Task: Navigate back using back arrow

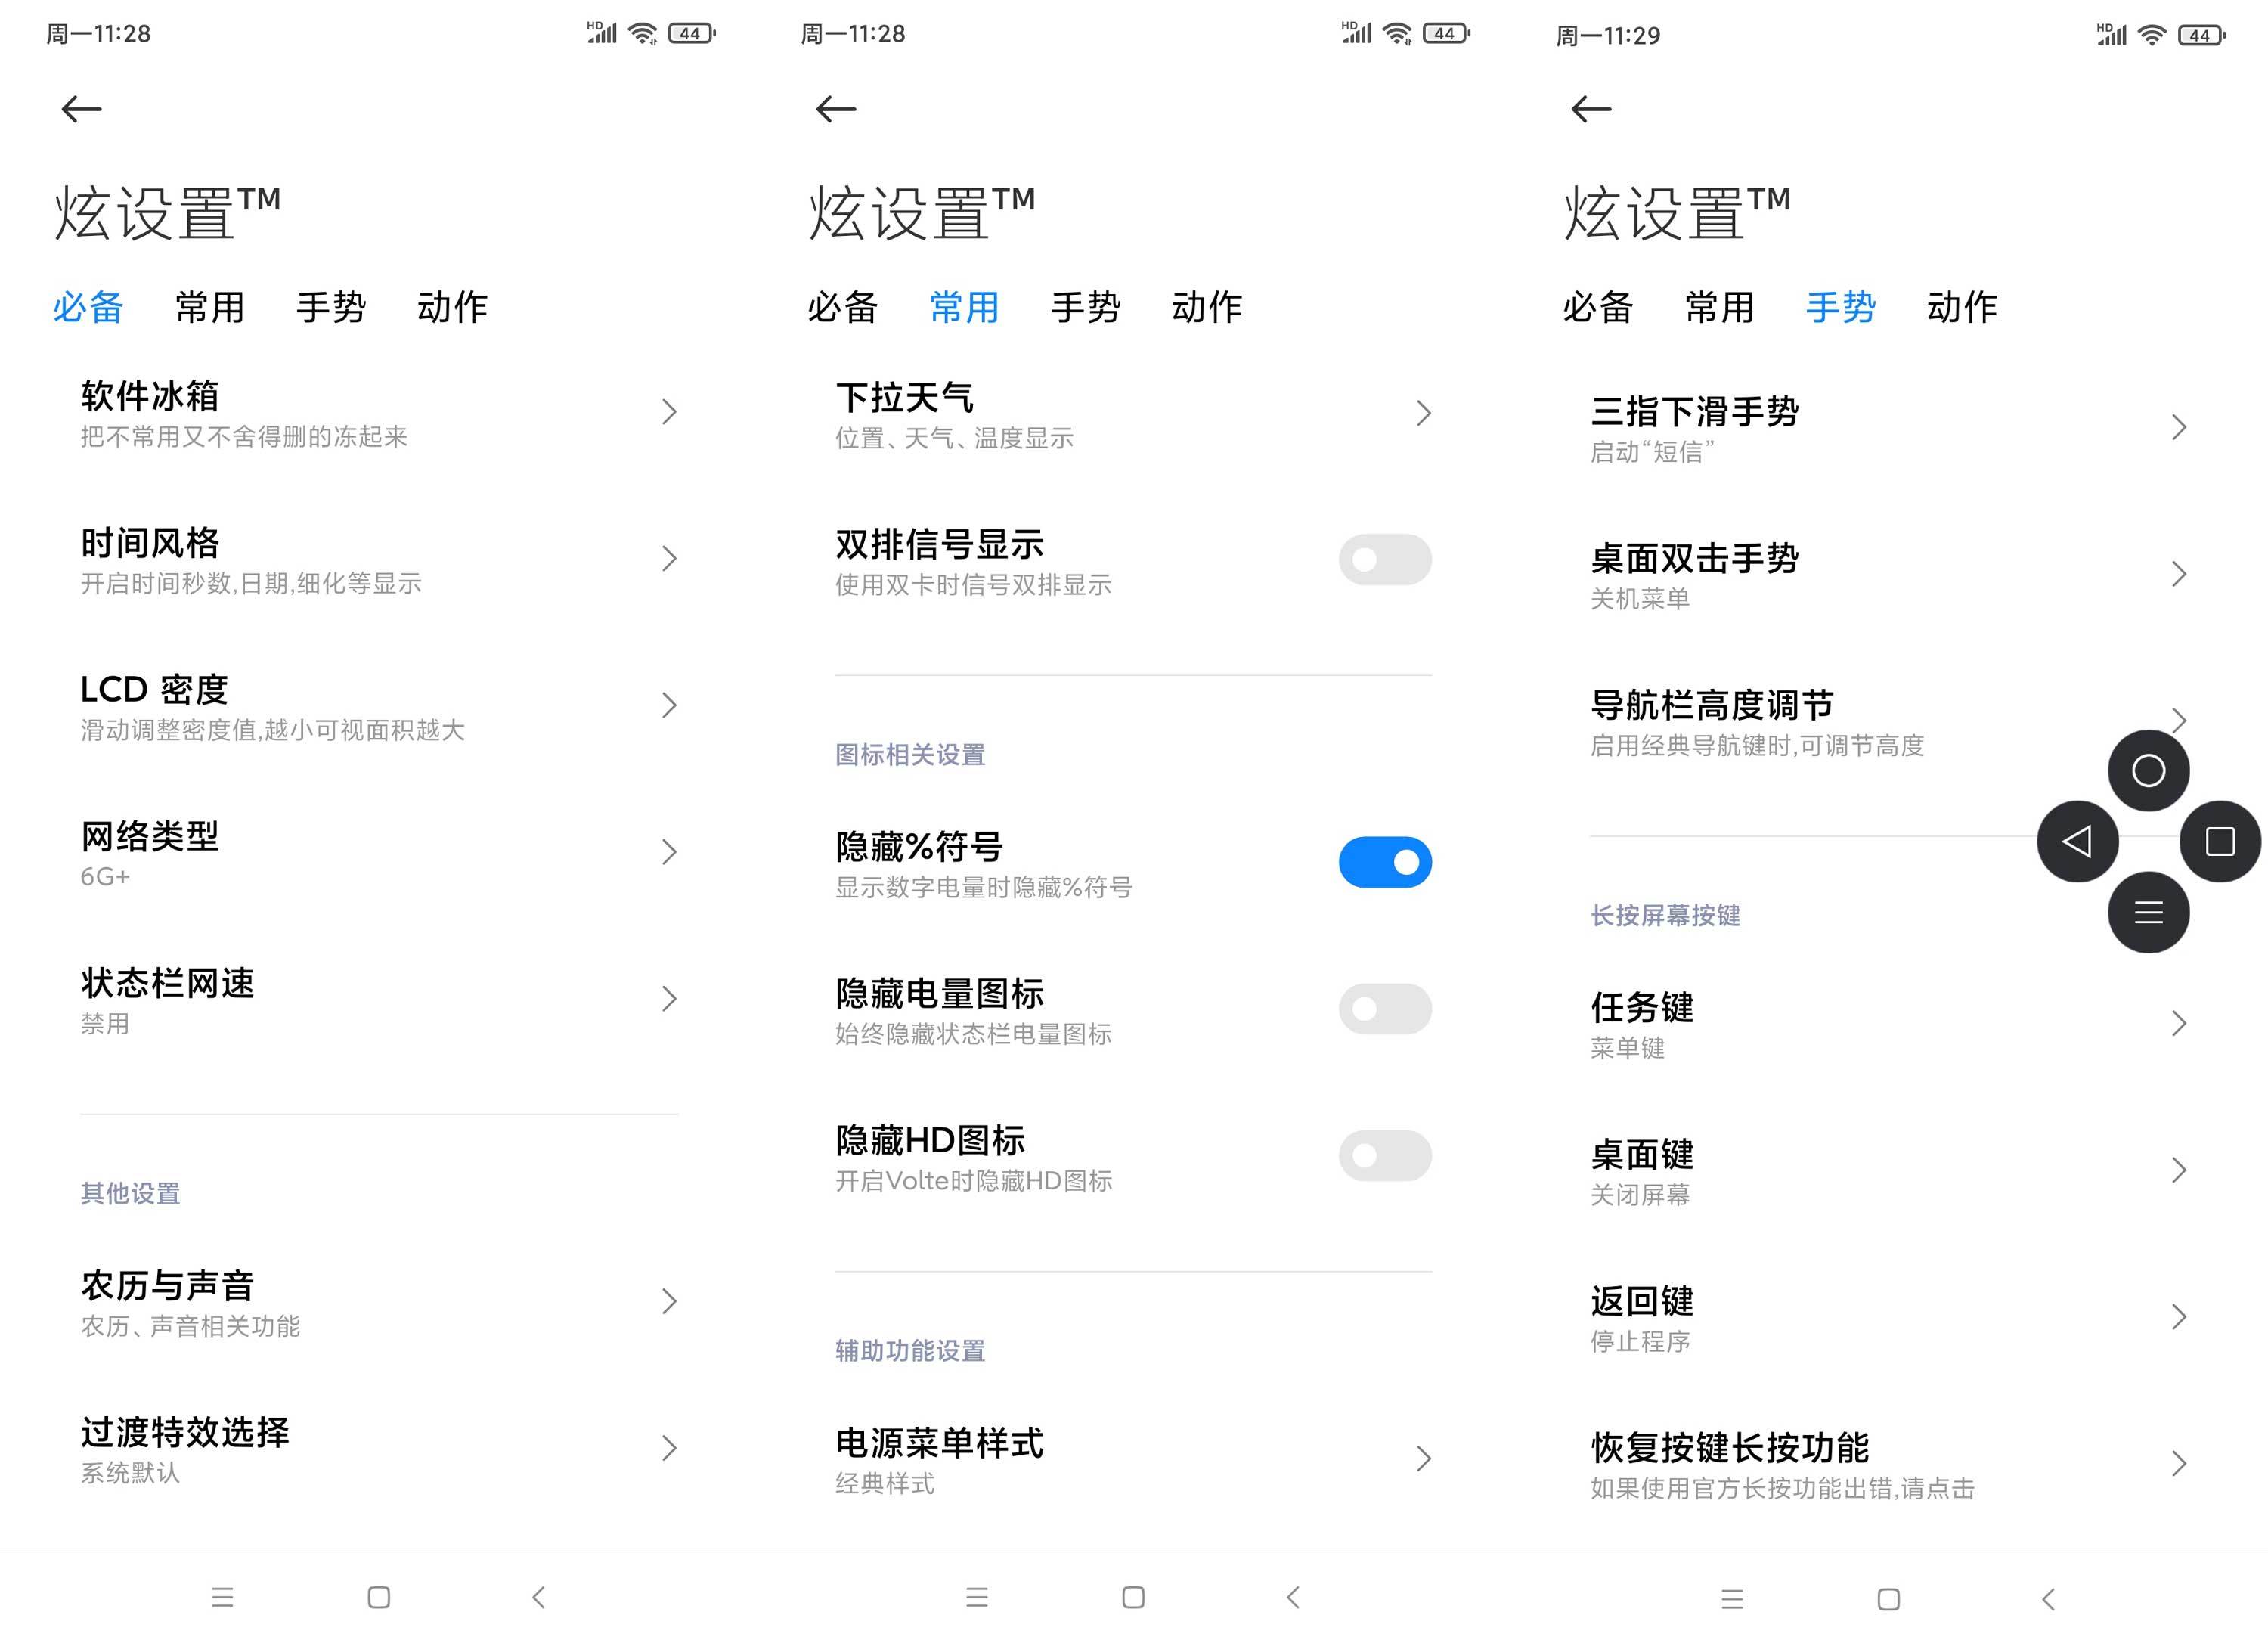Action: (x=82, y=109)
